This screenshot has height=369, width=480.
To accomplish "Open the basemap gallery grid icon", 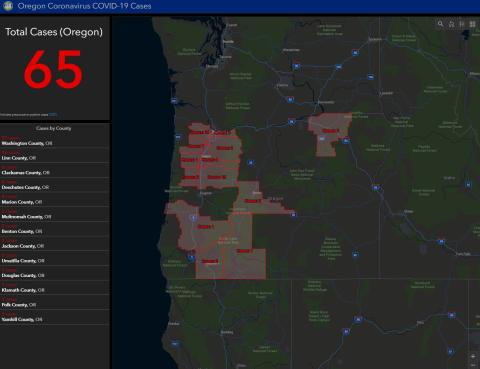I will [x=472, y=24].
